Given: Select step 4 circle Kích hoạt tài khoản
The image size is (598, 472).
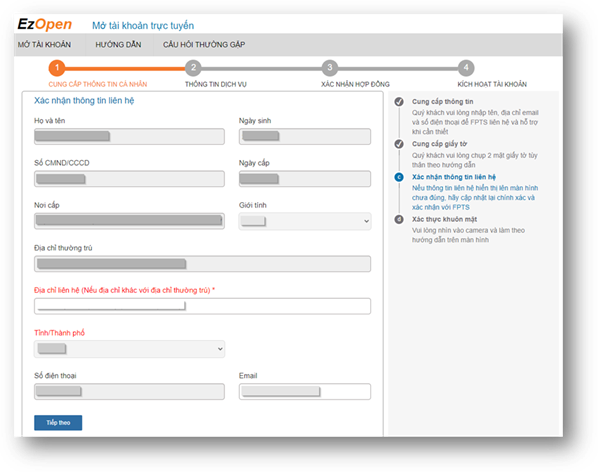Looking at the screenshot, I should [466, 68].
